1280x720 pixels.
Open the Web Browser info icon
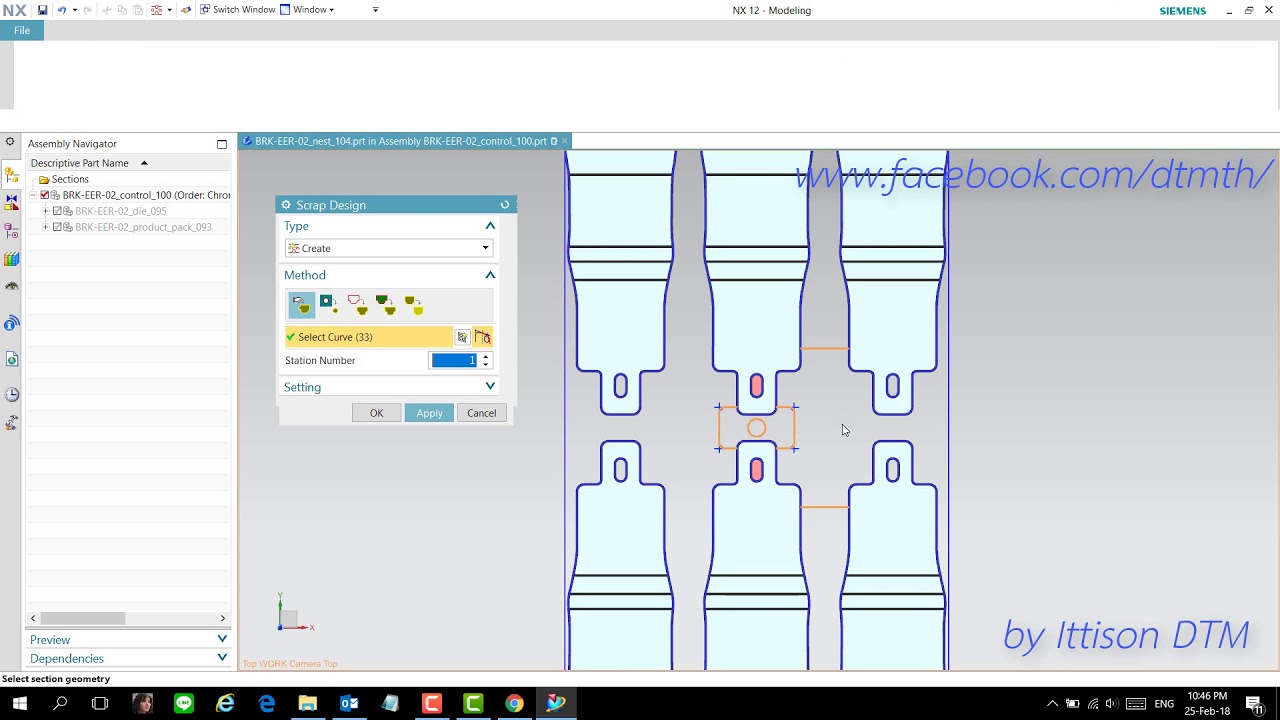[11, 323]
